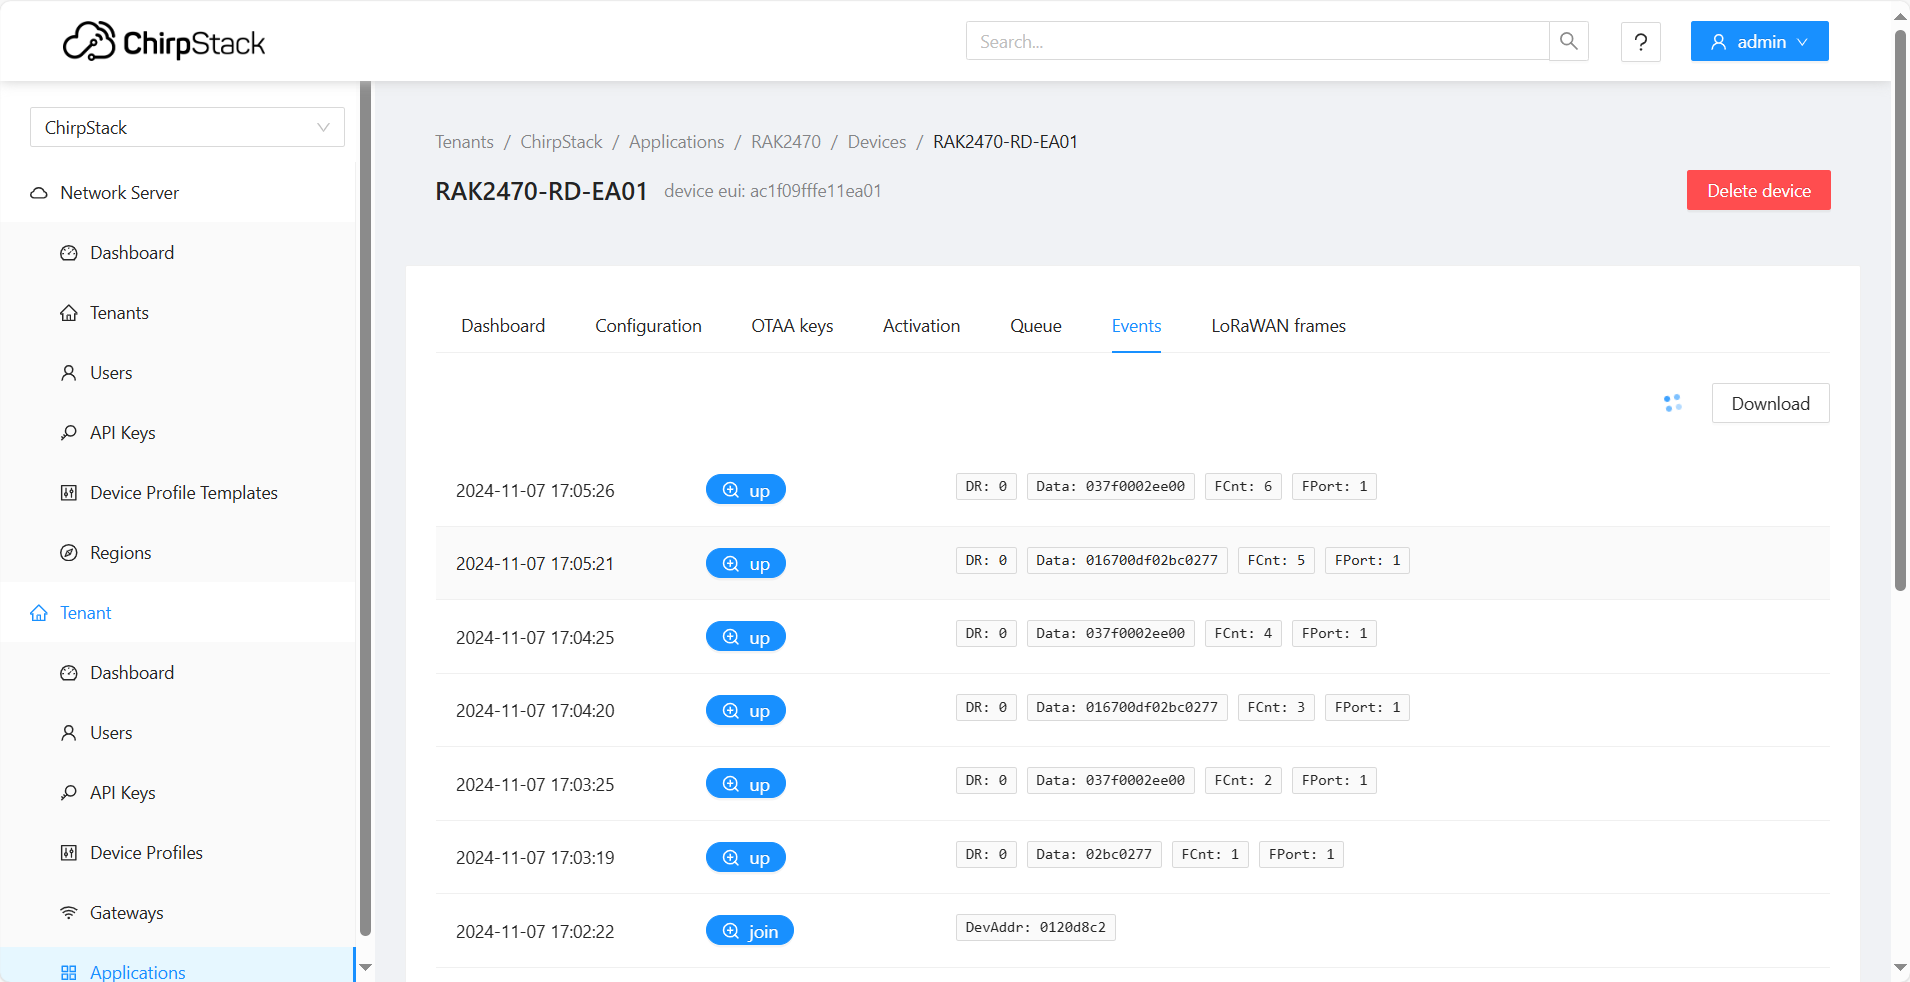Collapse the Network Server menu section
The height and width of the screenshot is (982, 1910).
click(178, 192)
